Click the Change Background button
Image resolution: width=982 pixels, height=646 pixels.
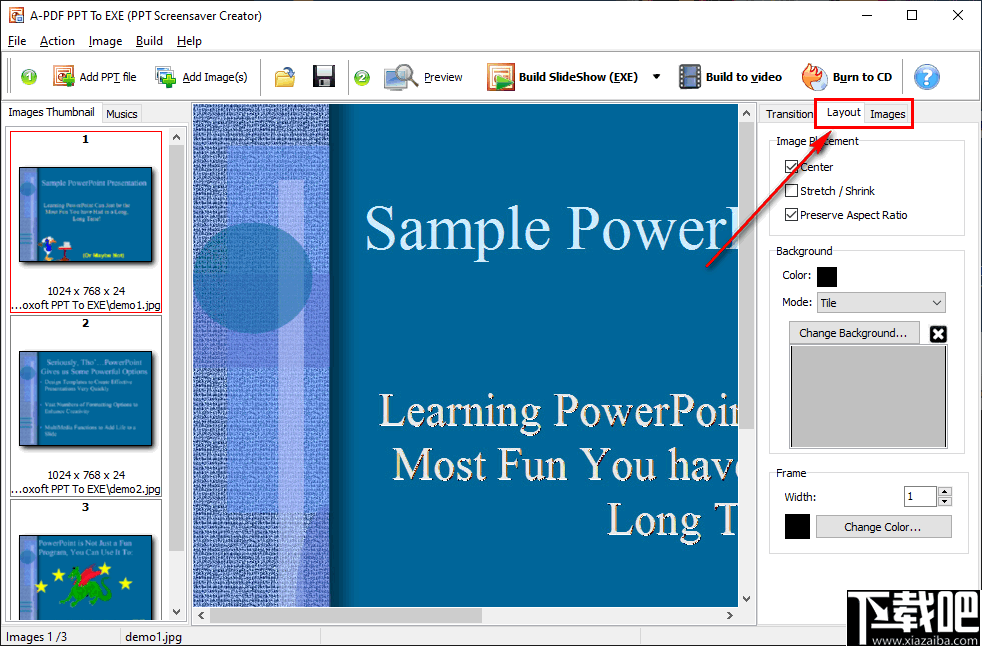pyautogui.click(x=854, y=332)
